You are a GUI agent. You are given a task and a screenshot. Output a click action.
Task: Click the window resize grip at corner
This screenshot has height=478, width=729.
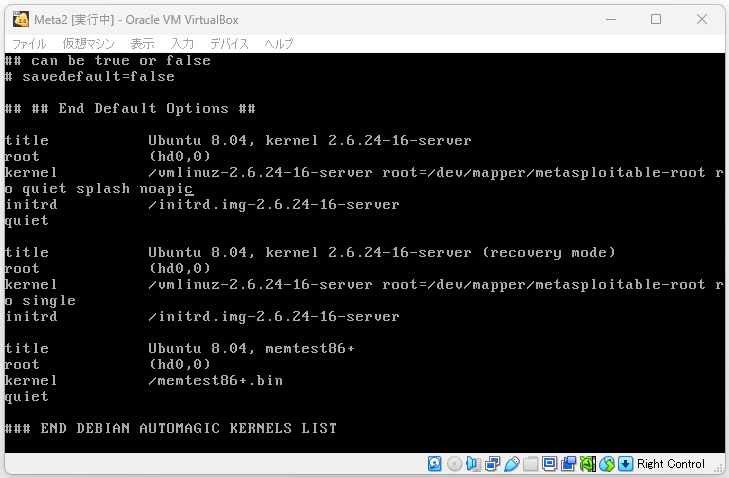click(x=719, y=469)
